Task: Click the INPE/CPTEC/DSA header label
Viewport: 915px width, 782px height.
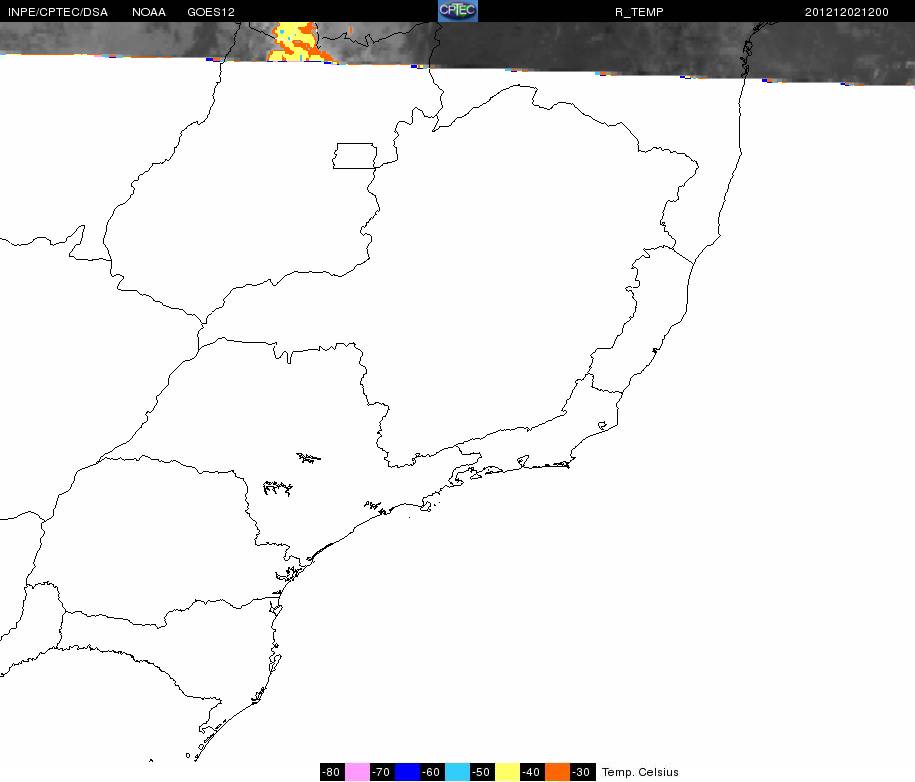Action: point(58,12)
